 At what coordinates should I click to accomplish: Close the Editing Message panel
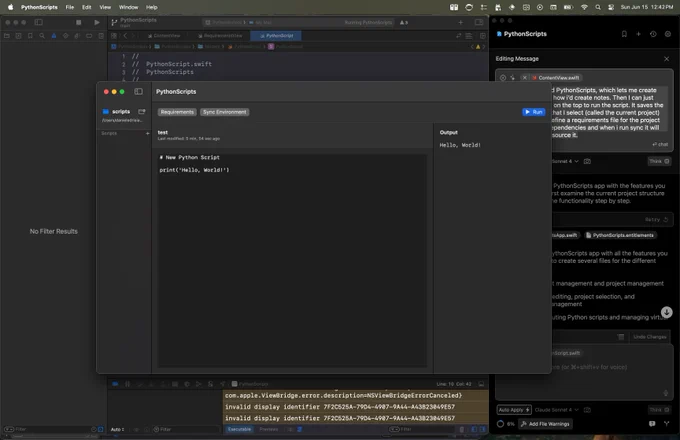(667, 59)
